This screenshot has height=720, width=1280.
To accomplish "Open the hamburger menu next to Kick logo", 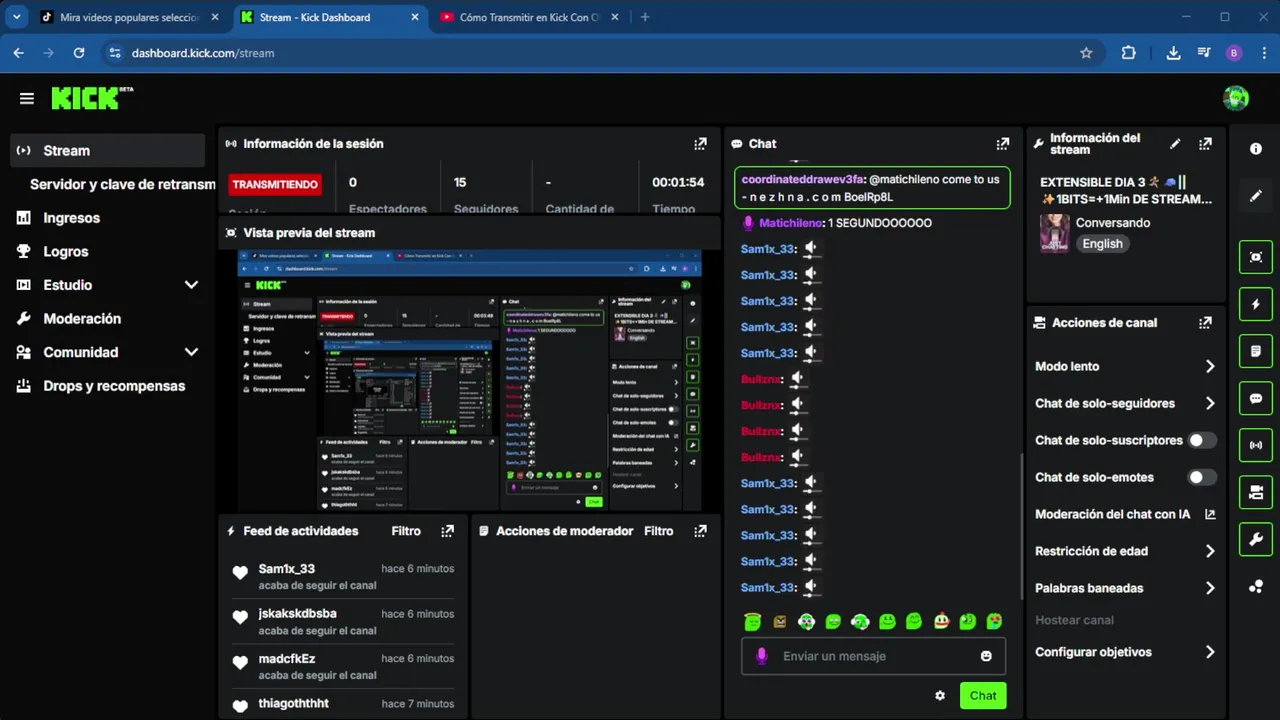I will (x=27, y=98).
